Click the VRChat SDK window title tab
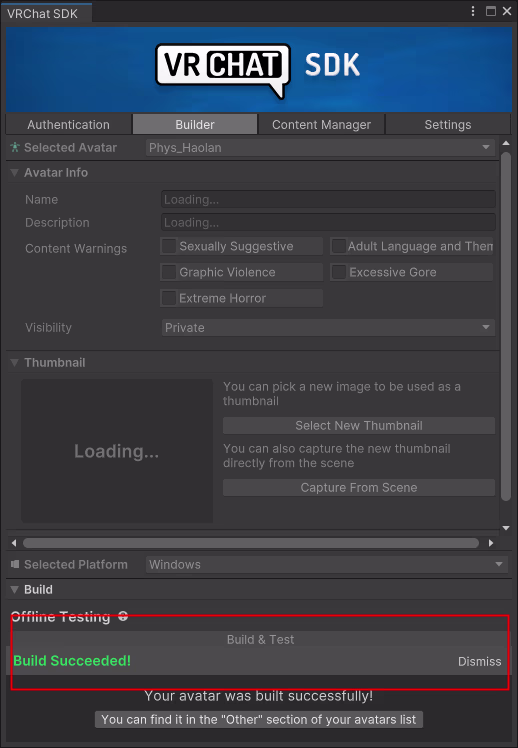This screenshot has width=518, height=748. (x=46, y=13)
